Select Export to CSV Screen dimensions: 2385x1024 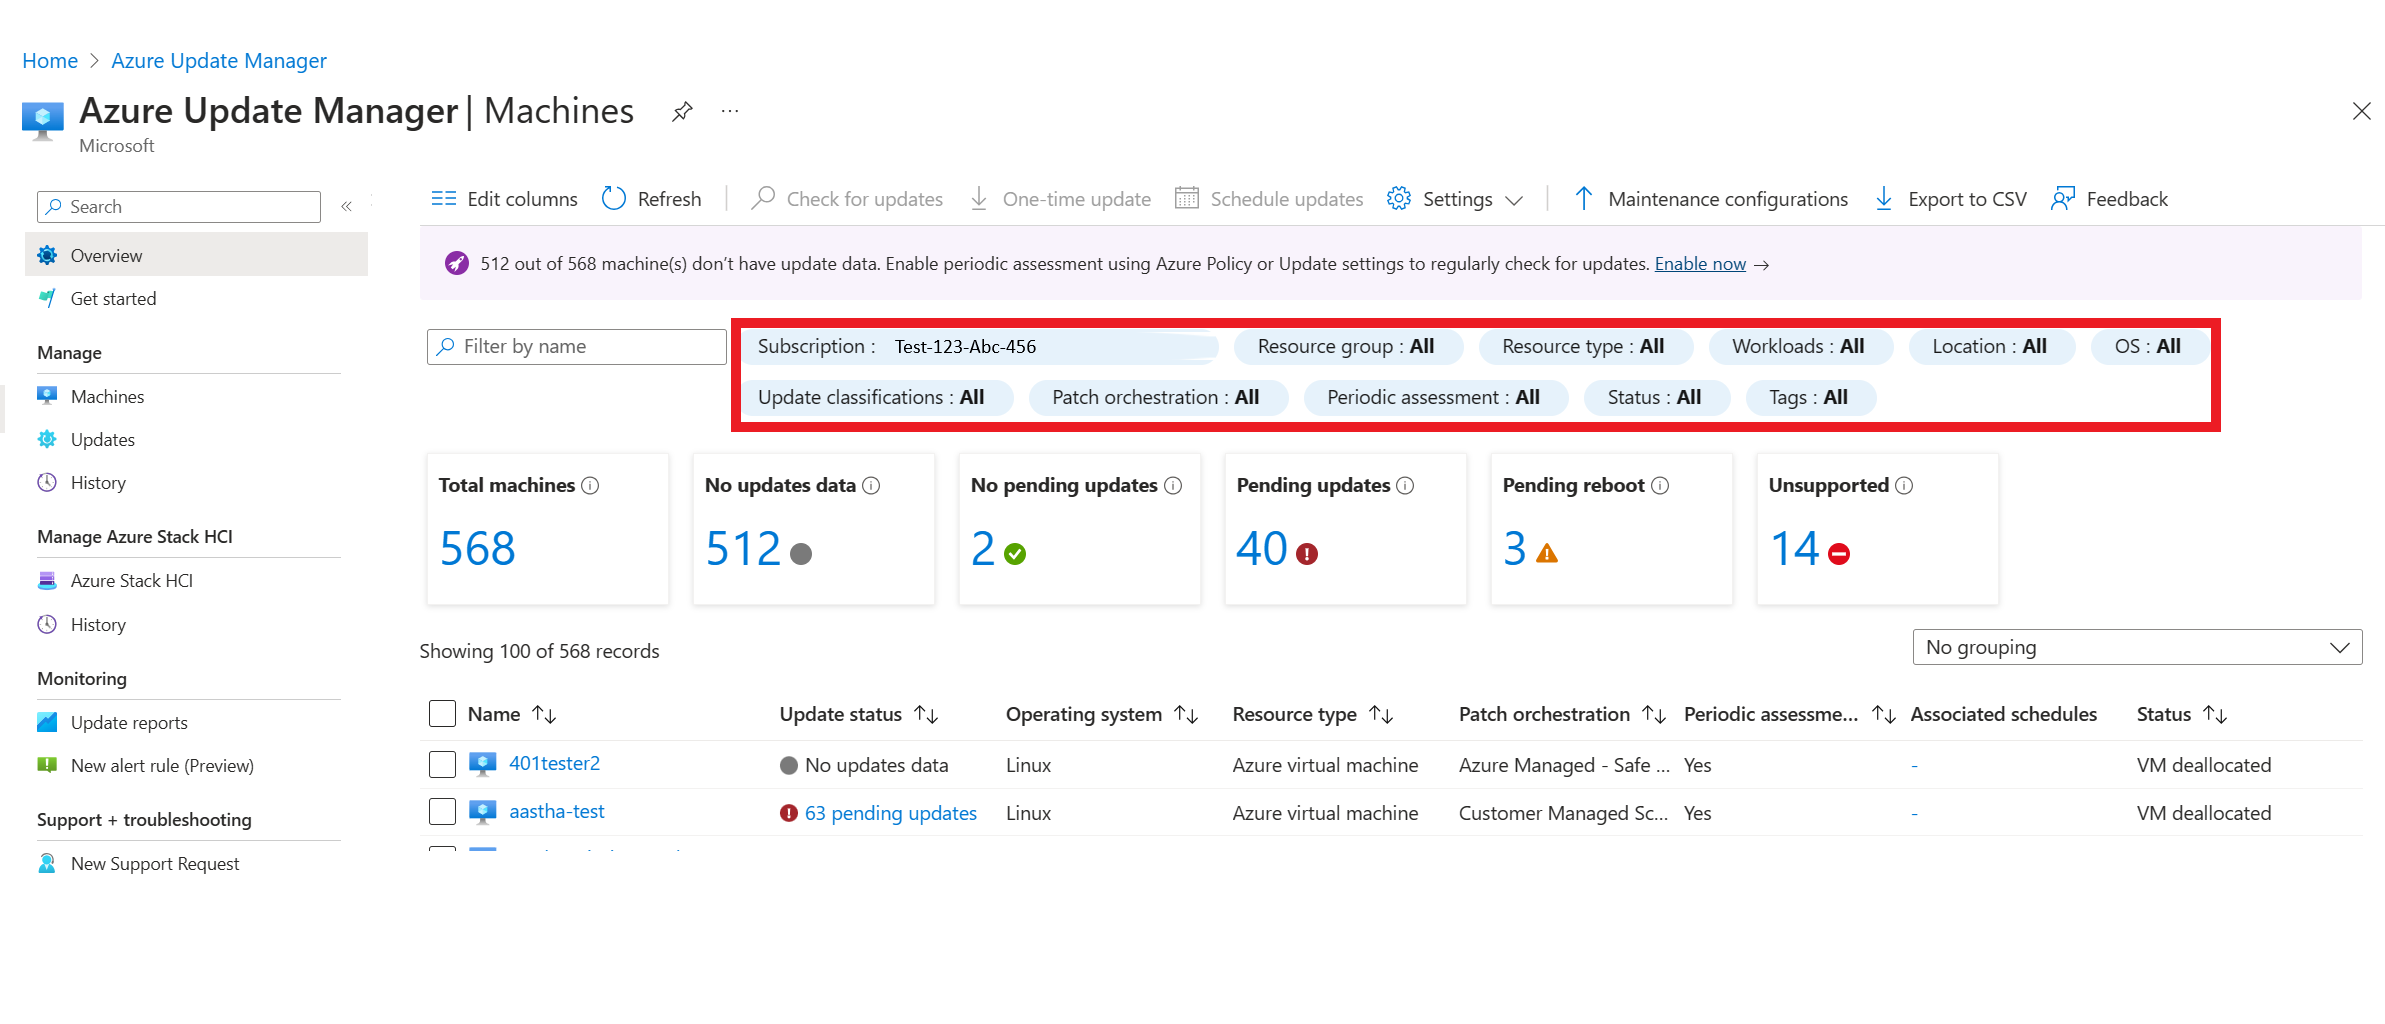click(1949, 198)
